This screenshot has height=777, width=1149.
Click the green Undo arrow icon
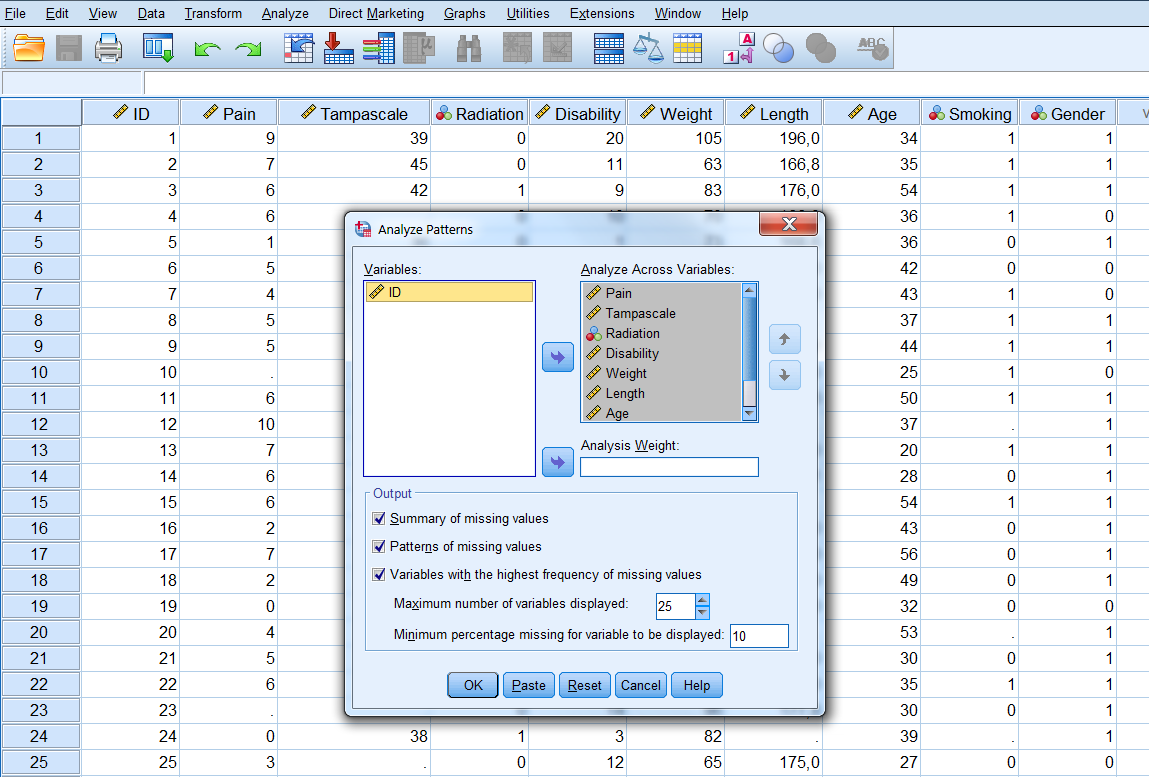tap(207, 48)
